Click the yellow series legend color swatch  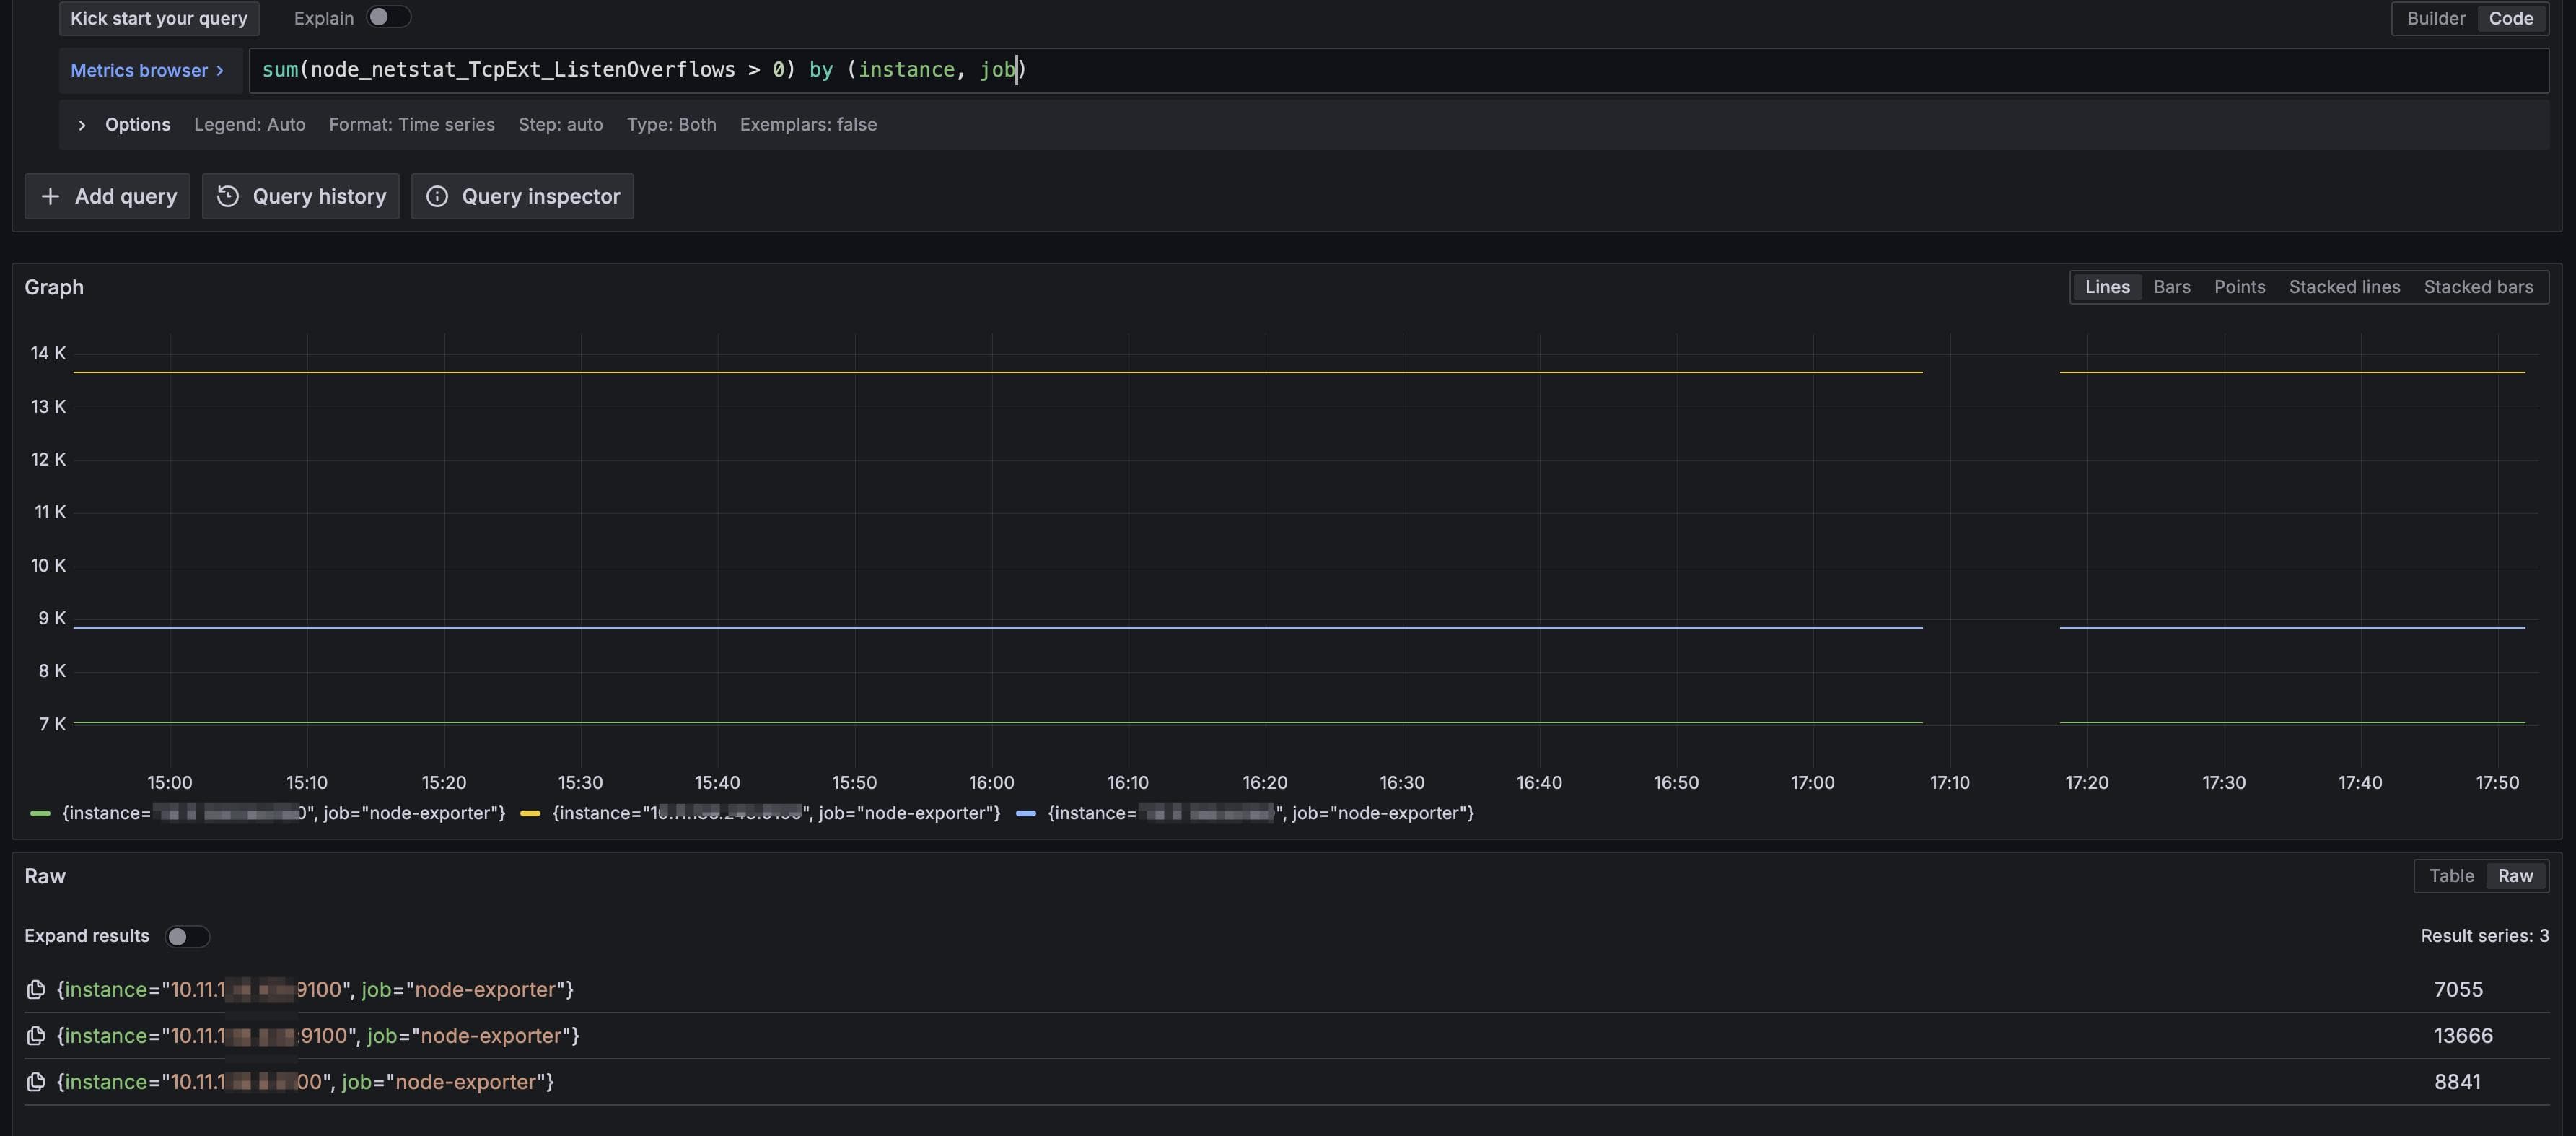pyautogui.click(x=530, y=814)
